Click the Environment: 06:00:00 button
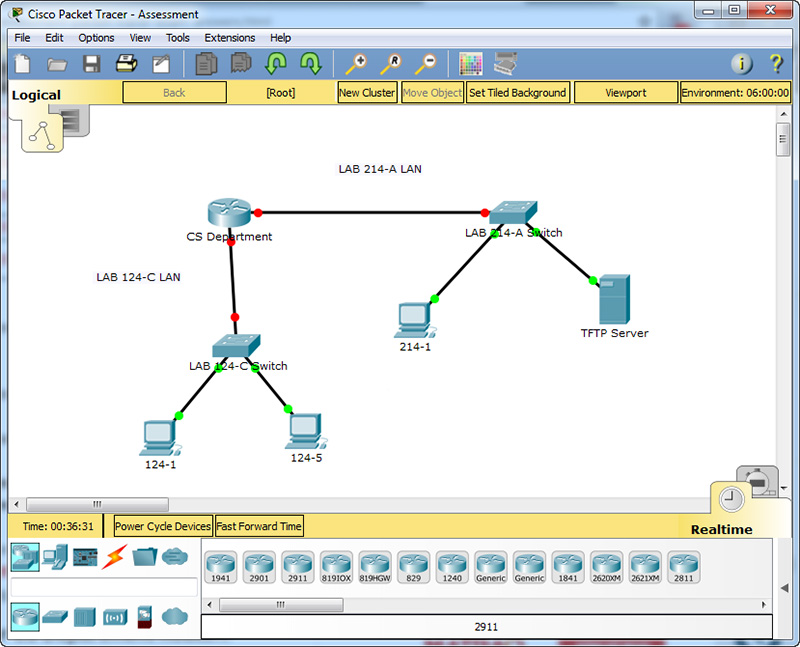The width and height of the screenshot is (800, 647). pyautogui.click(x=735, y=93)
